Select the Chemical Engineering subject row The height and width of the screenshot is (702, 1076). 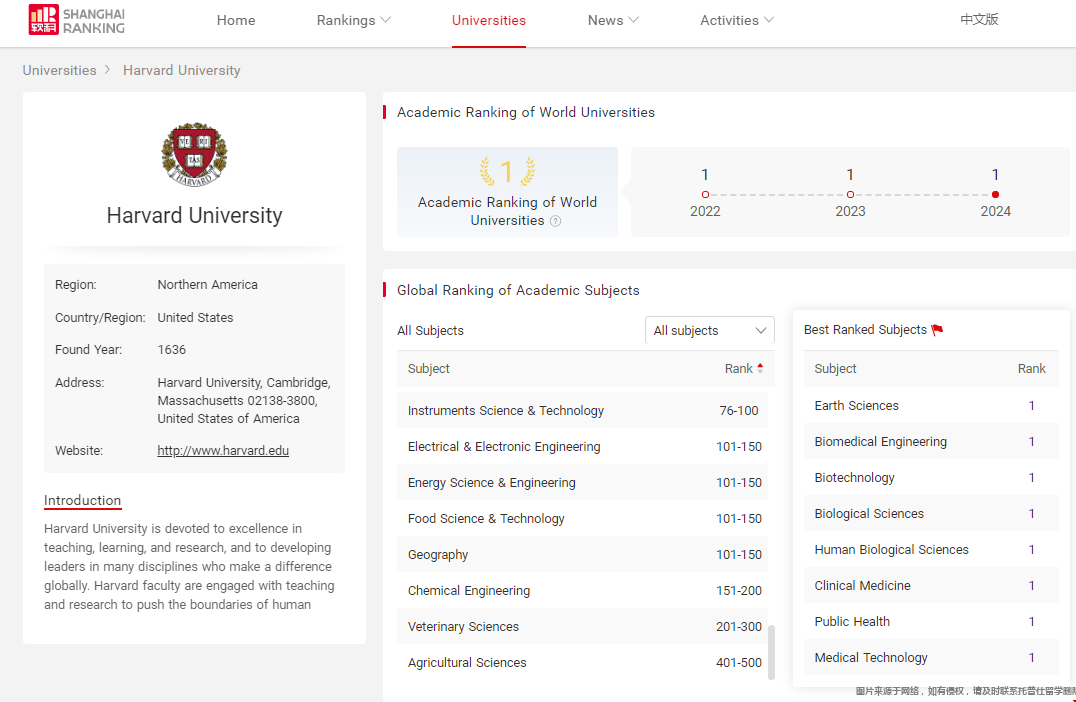pos(582,591)
